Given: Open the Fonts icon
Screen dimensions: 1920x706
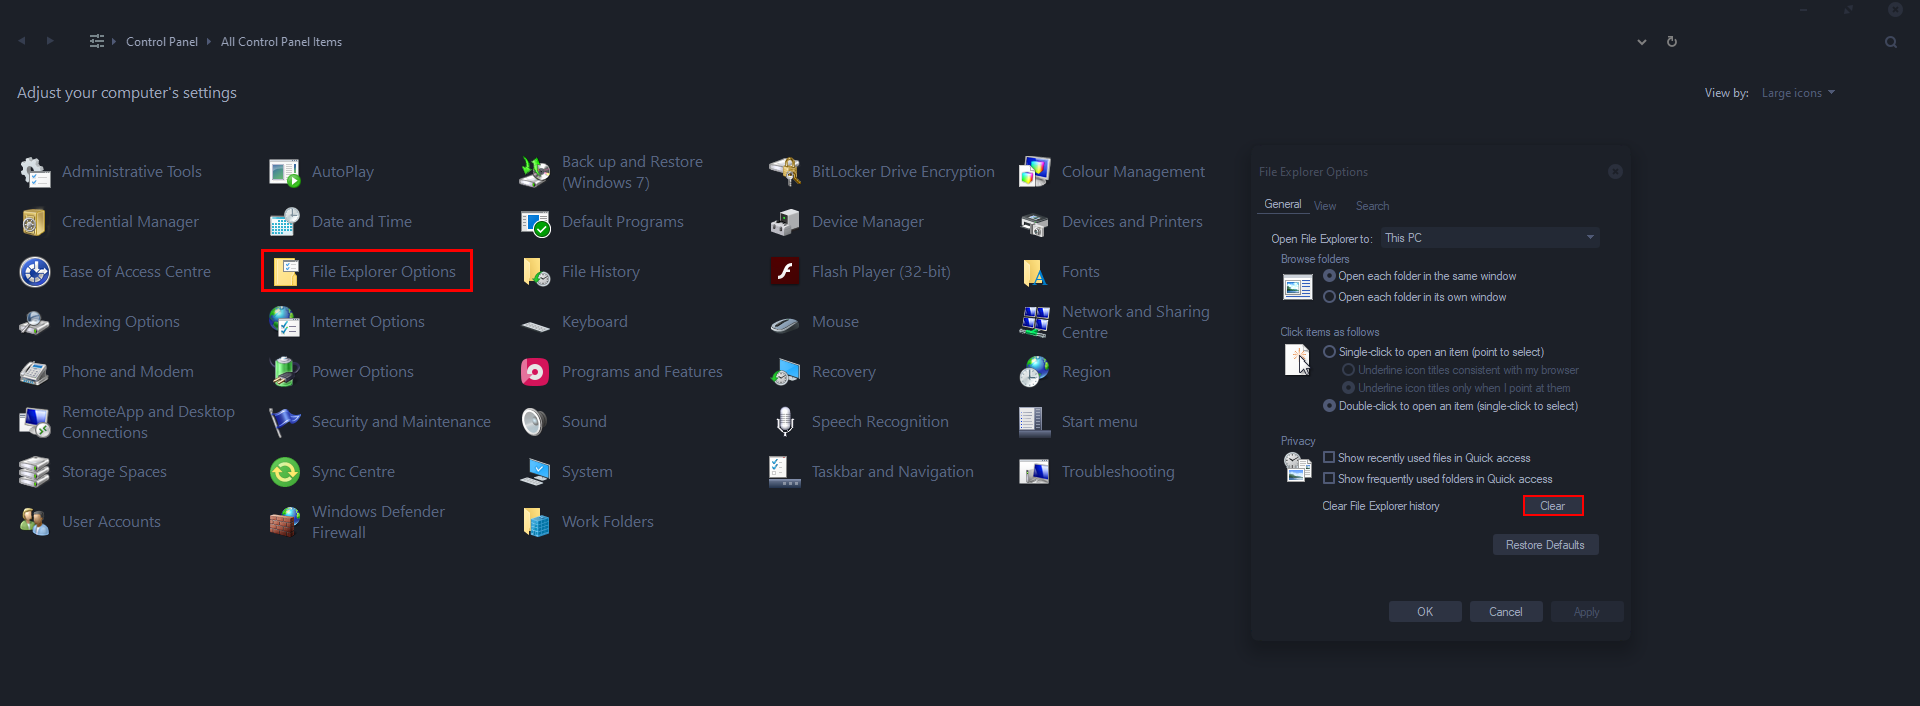Looking at the screenshot, I should (1035, 272).
